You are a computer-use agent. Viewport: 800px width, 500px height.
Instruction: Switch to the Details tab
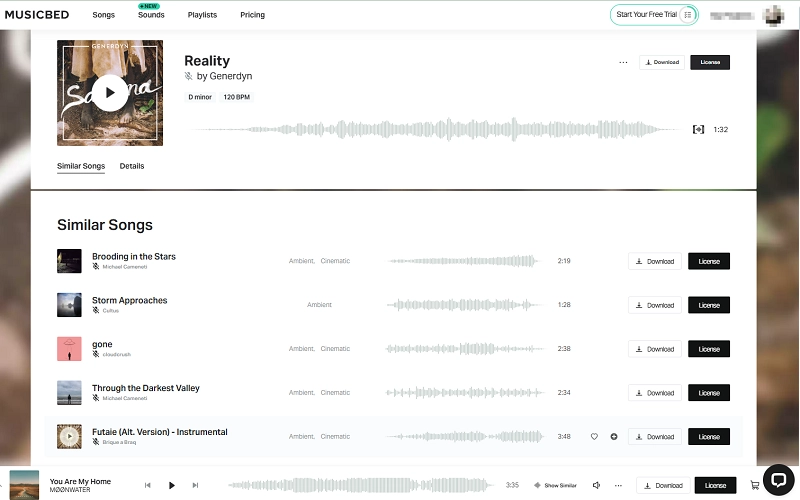(x=132, y=166)
